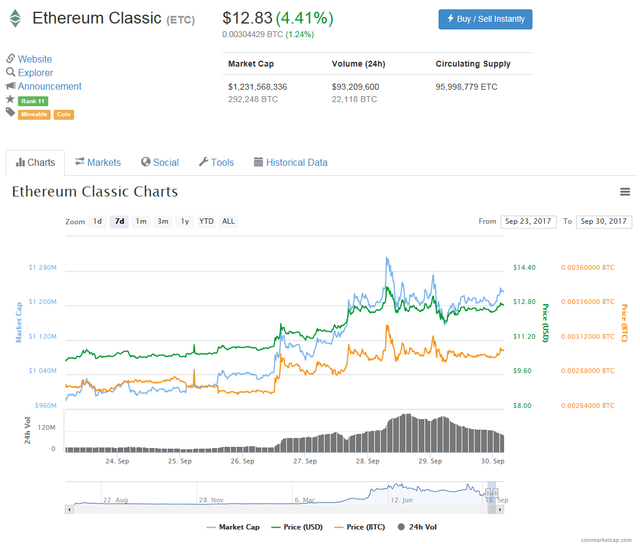Image resolution: width=640 pixels, height=544 pixels.
Task: Click the 0.00304429 BTC price text
Action: click(253, 35)
